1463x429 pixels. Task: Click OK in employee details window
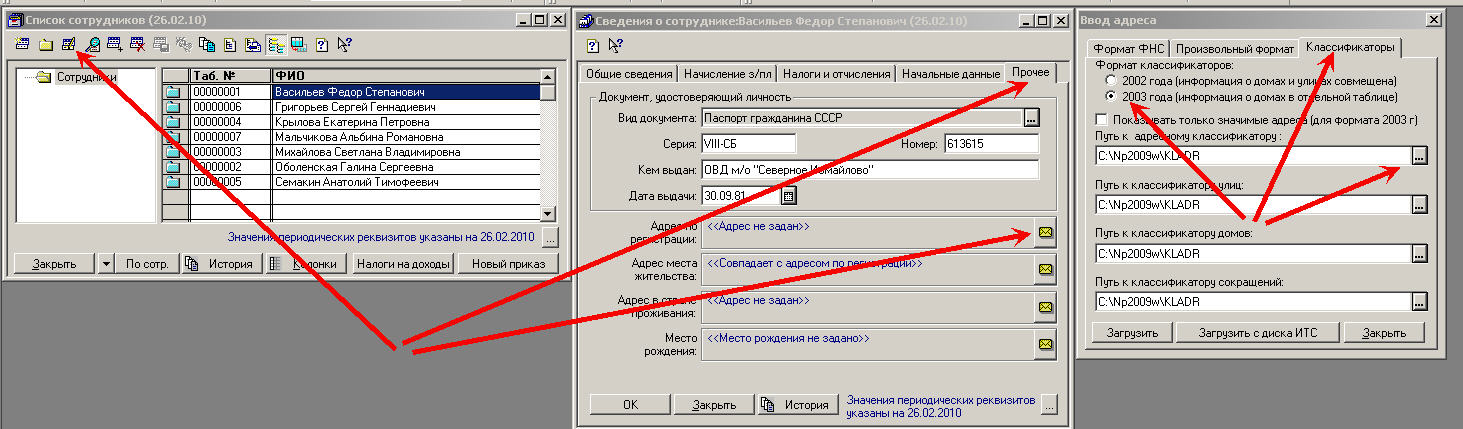click(630, 405)
